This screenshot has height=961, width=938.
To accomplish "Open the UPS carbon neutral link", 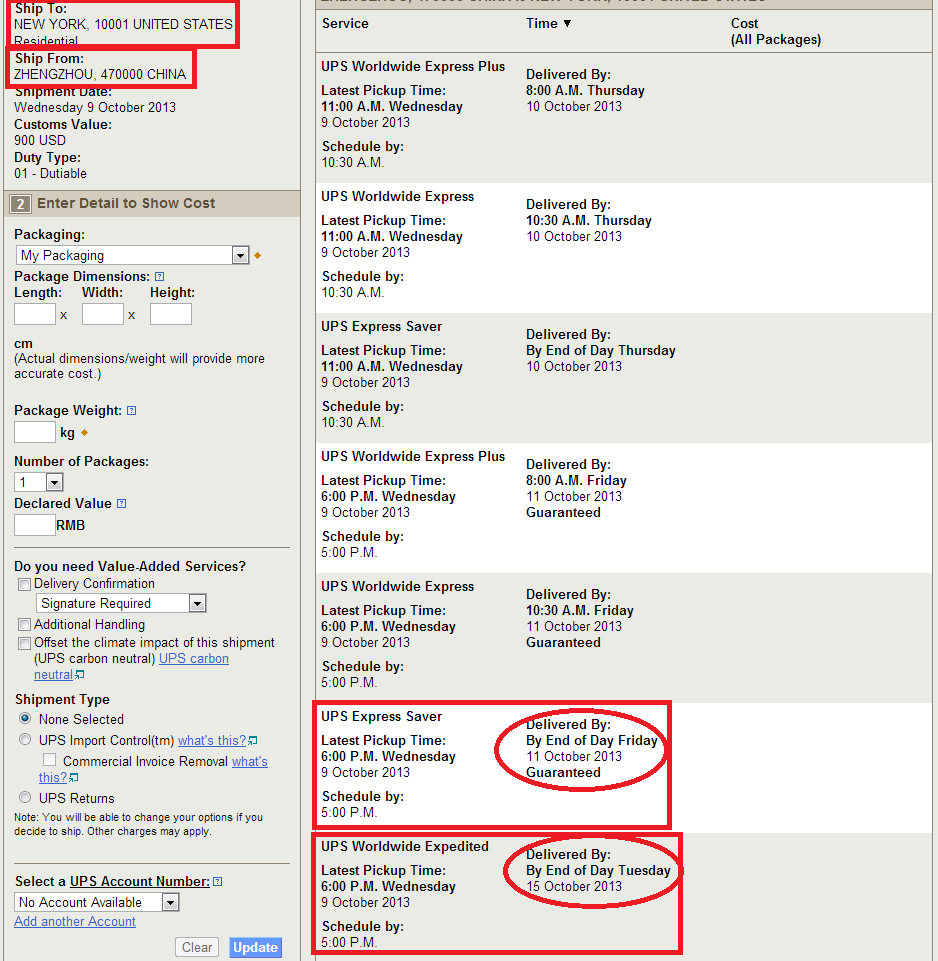I will [194, 658].
